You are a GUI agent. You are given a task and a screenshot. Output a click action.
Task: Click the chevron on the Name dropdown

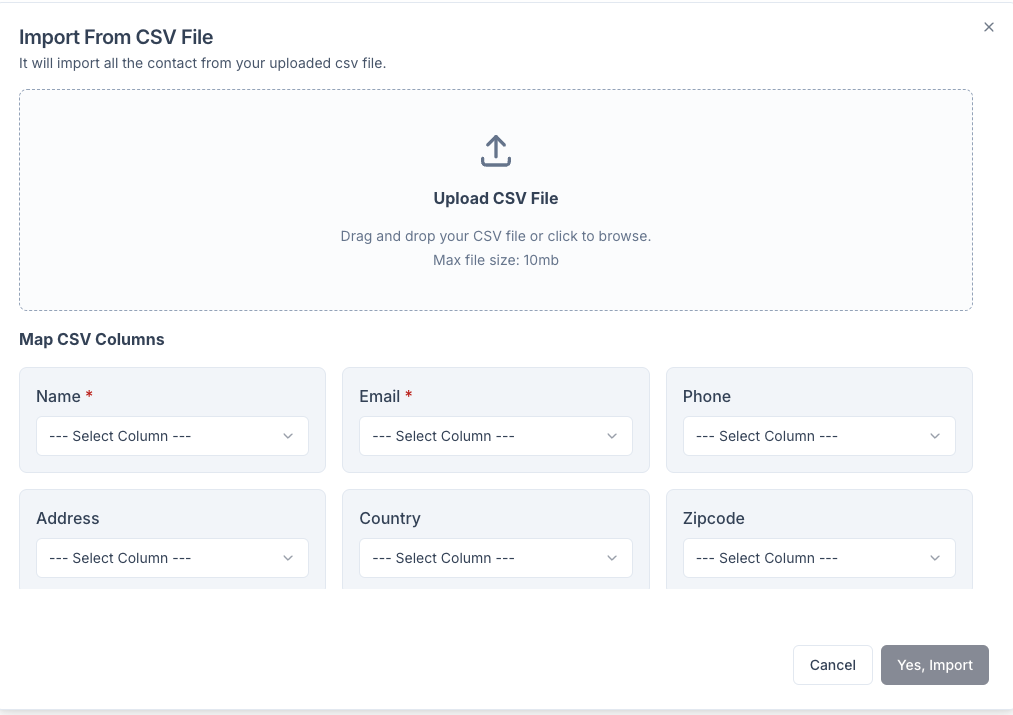coord(288,436)
